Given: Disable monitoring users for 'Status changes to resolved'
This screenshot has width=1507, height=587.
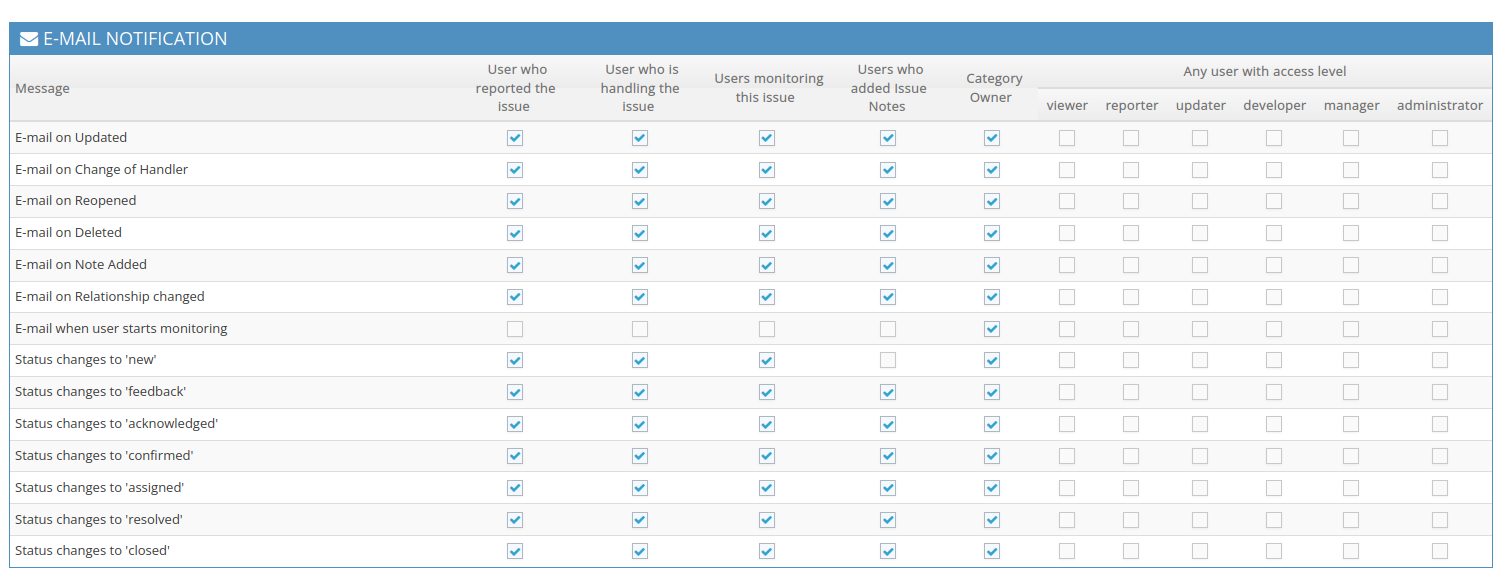Looking at the screenshot, I should pyautogui.click(x=766, y=520).
